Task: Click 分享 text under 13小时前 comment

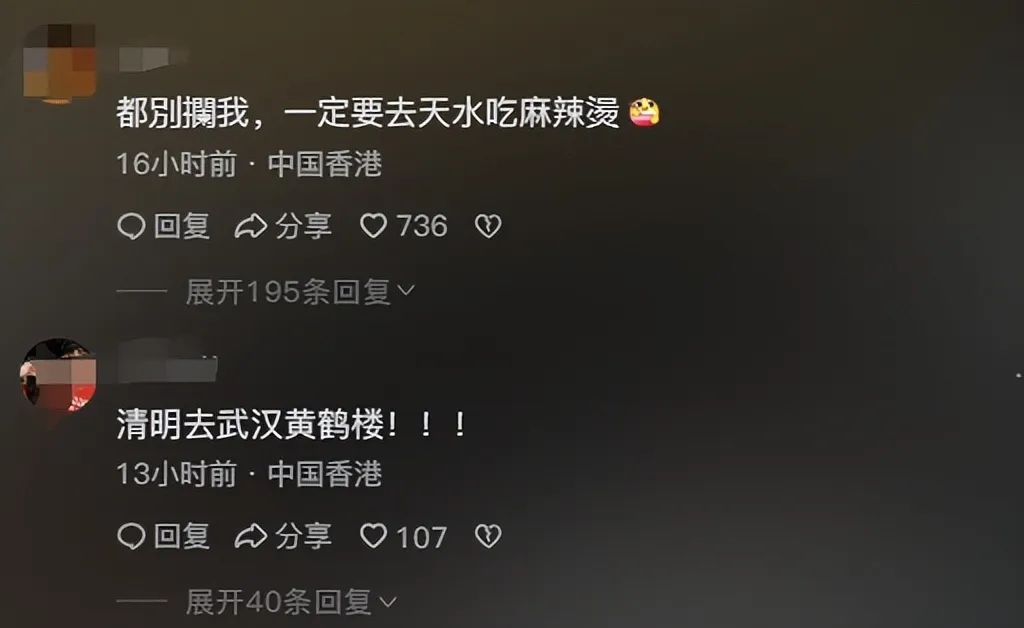Action: click(x=304, y=537)
